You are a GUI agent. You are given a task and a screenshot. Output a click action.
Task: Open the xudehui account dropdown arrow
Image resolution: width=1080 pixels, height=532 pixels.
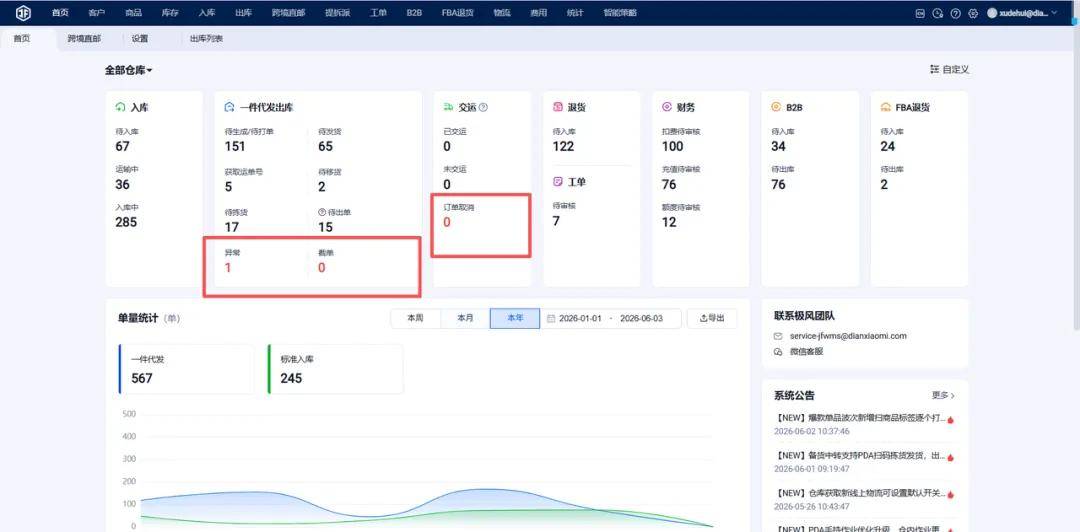pyautogui.click(x=1055, y=12)
